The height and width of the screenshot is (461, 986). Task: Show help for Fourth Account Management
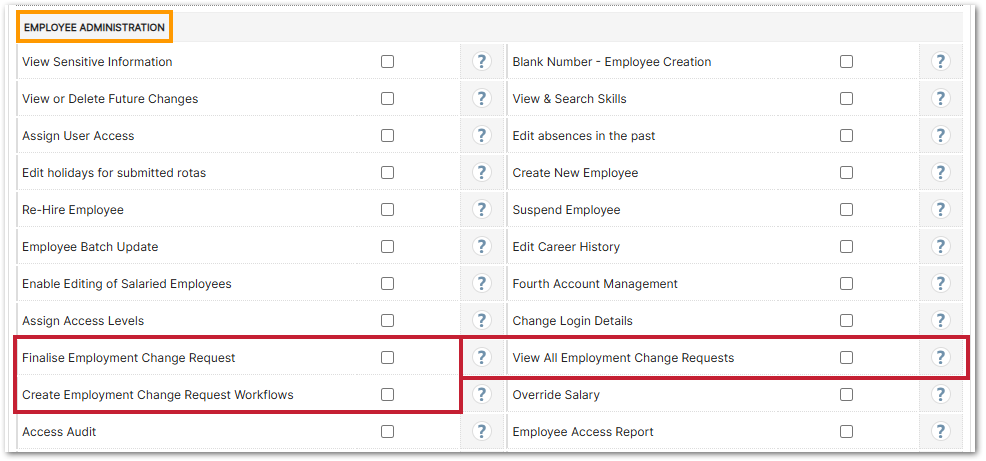click(940, 284)
